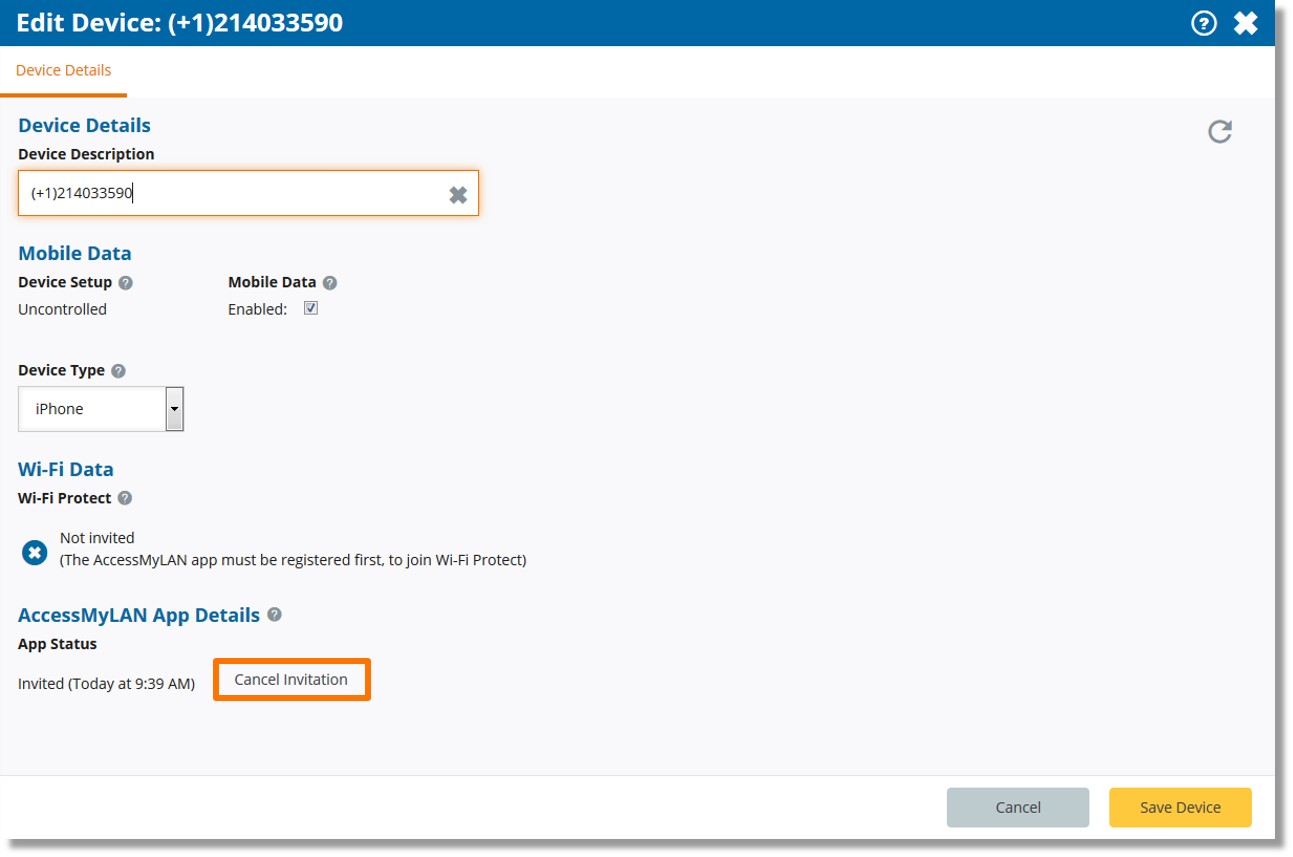Click the Save Device button
1293x857 pixels.
coord(1180,807)
